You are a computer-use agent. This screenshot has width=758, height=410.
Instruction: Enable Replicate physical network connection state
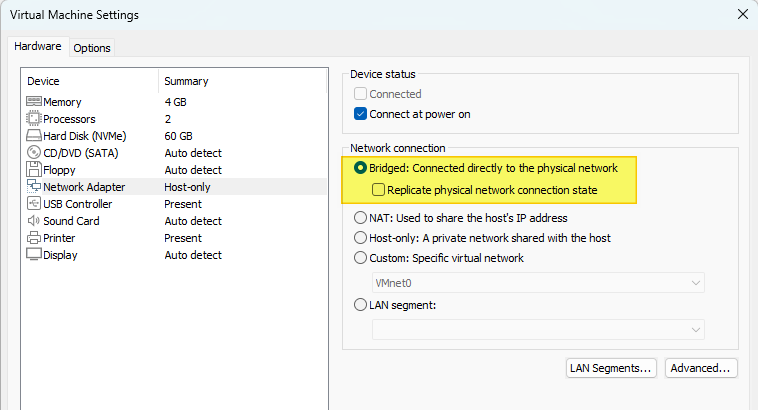[379, 190]
